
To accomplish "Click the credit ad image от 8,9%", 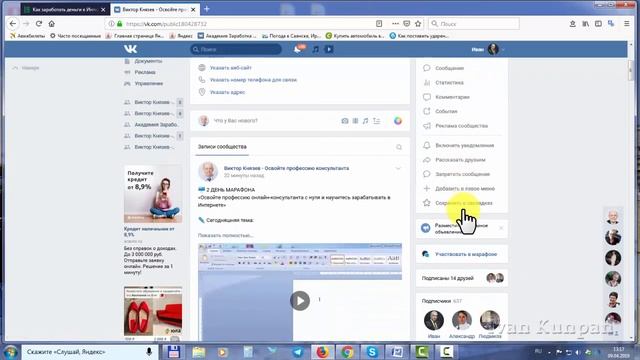I will (x=153, y=194).
